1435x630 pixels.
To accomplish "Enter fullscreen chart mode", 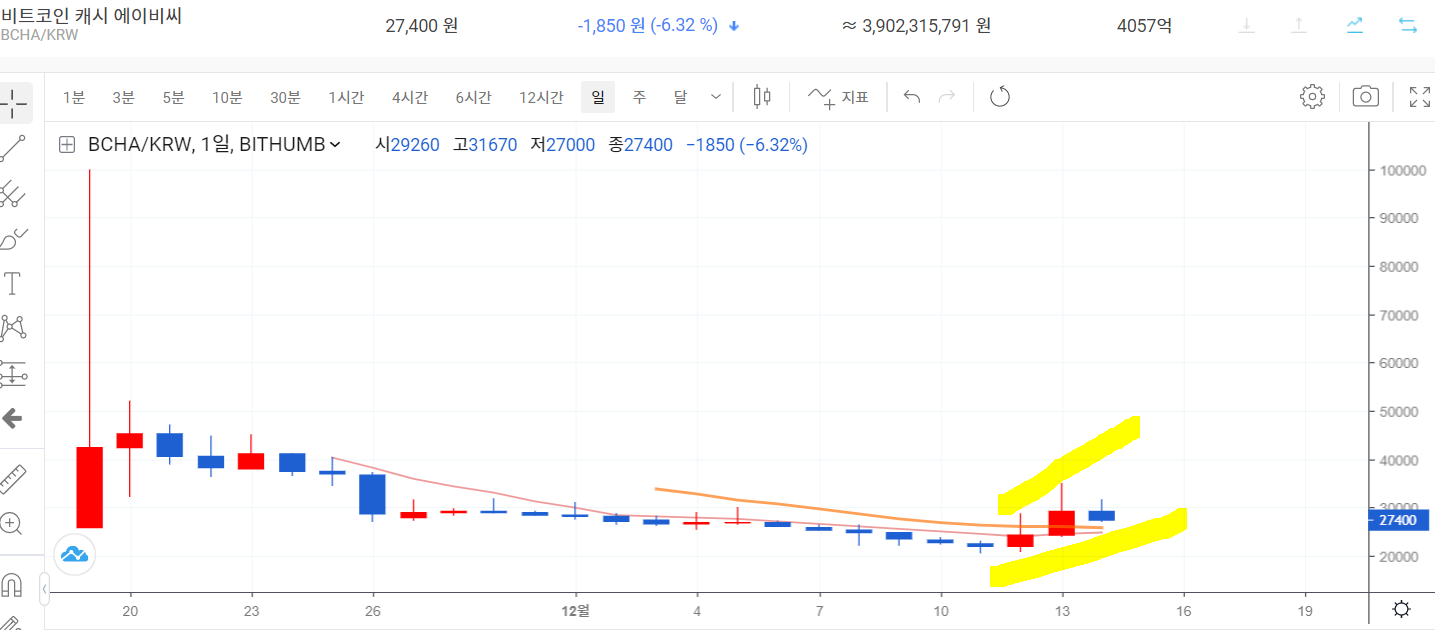I will pos(1419,97).
